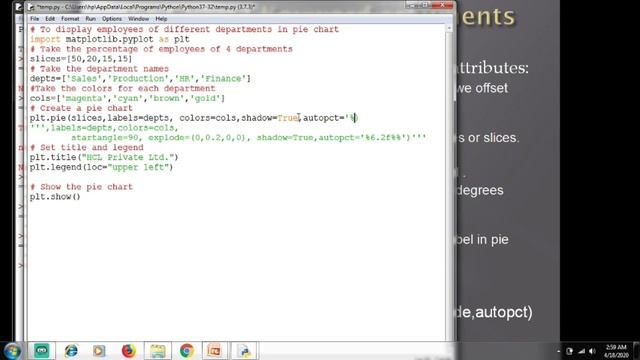Open the Run menu

(x=90, y=19)
